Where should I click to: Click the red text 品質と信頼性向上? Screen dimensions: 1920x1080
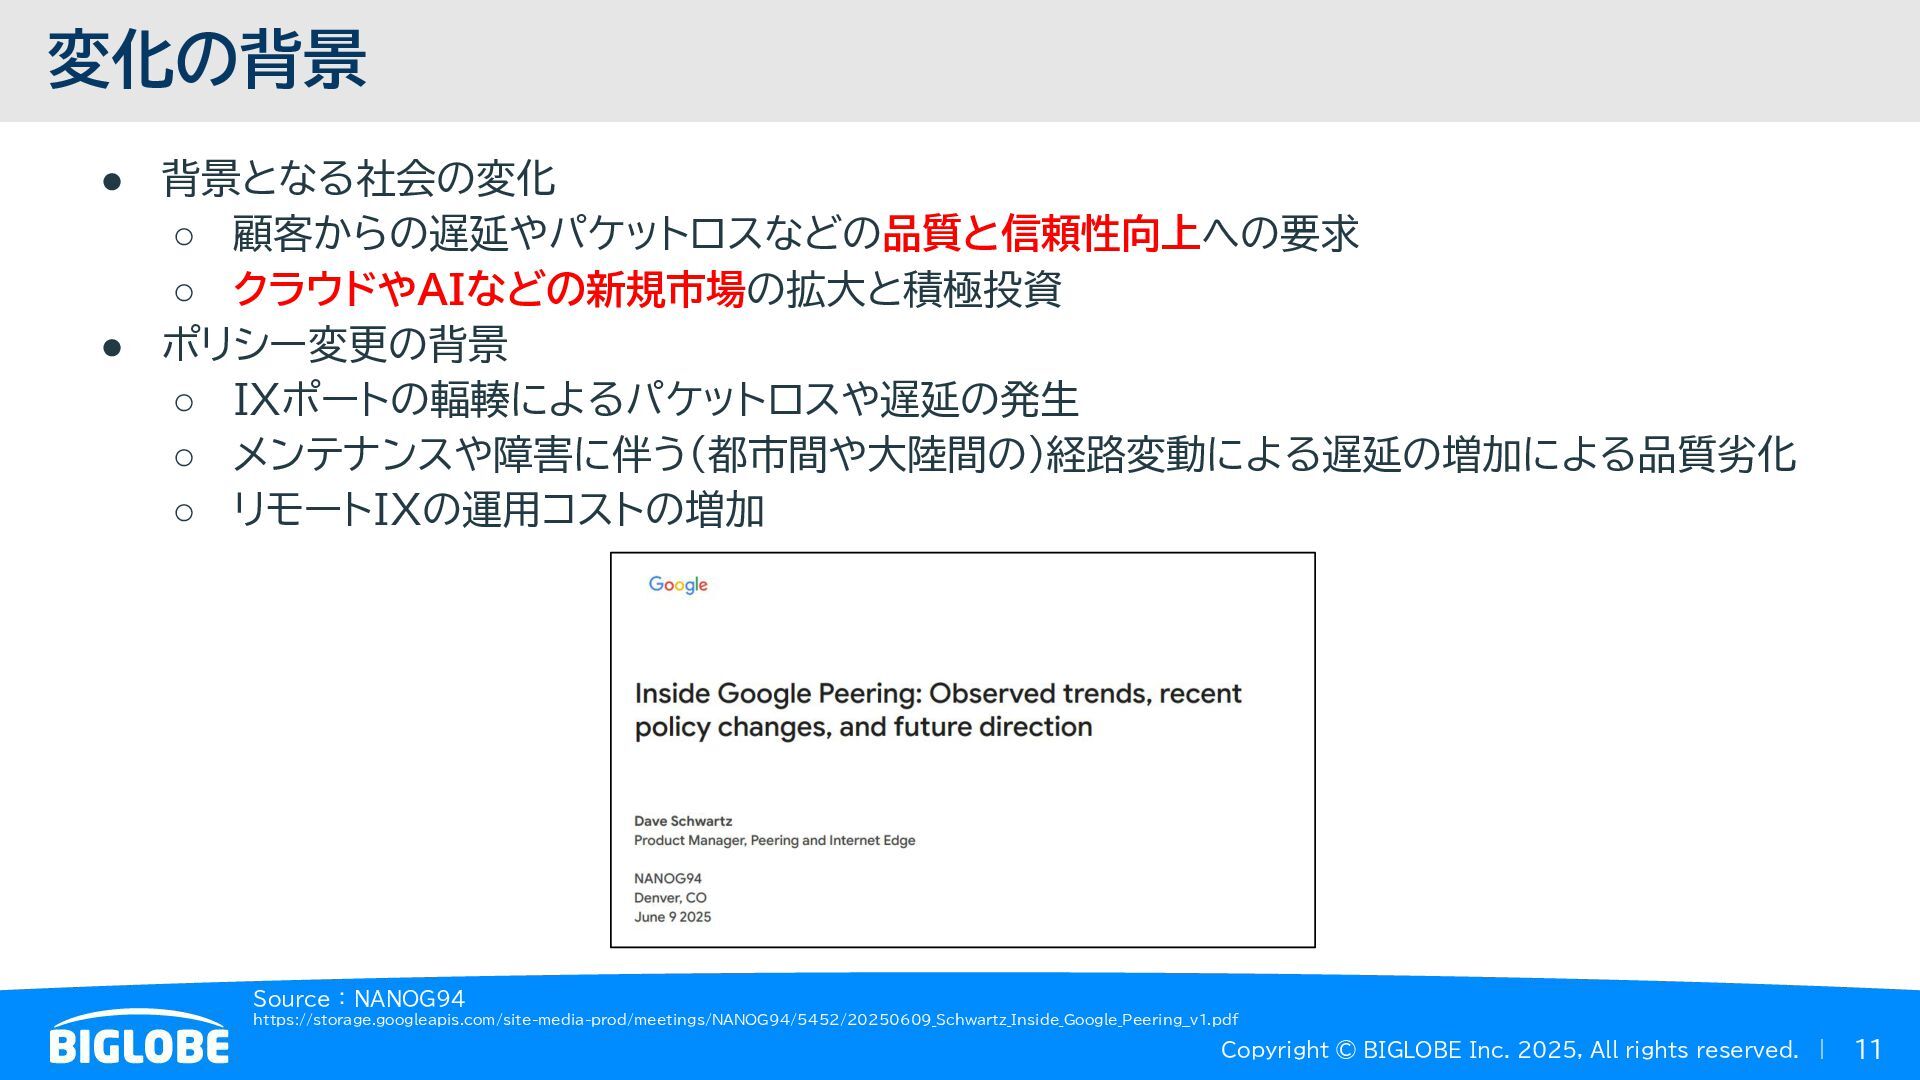pos(1040,234)
